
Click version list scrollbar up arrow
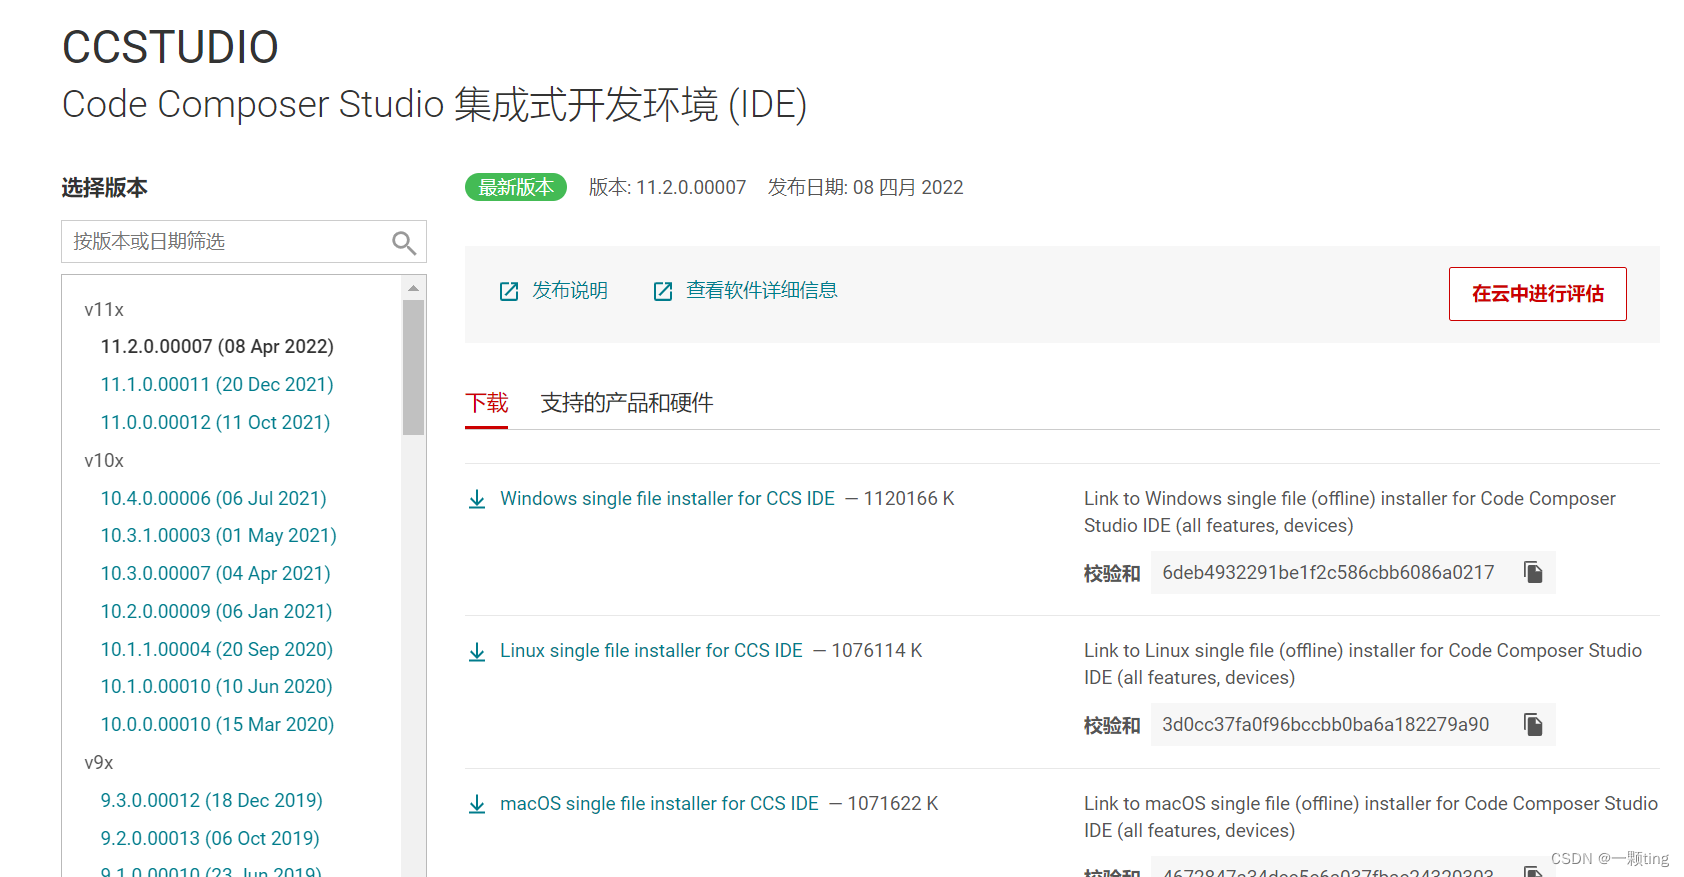tap(413, 288)
